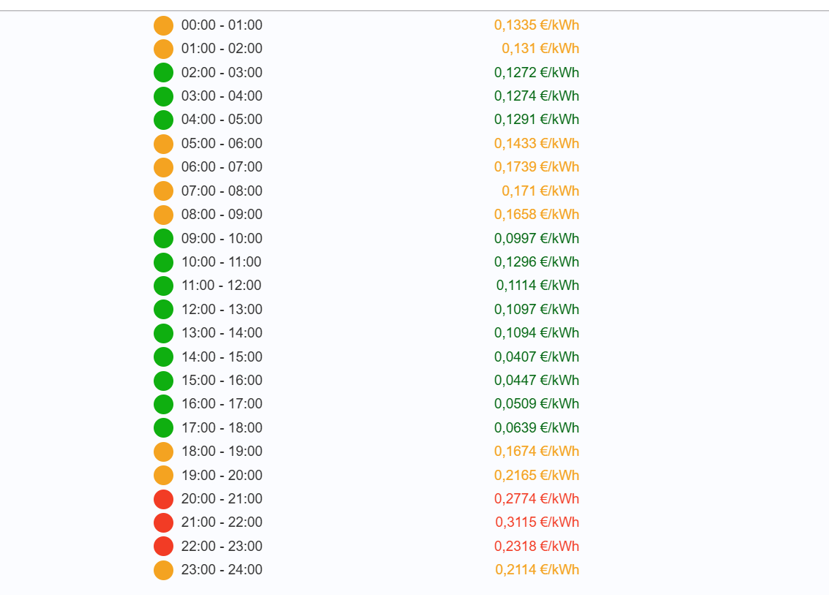Click the 0,0407 €/kWh price
This screenshot has height=595, width=829.
tap(536, 357)
